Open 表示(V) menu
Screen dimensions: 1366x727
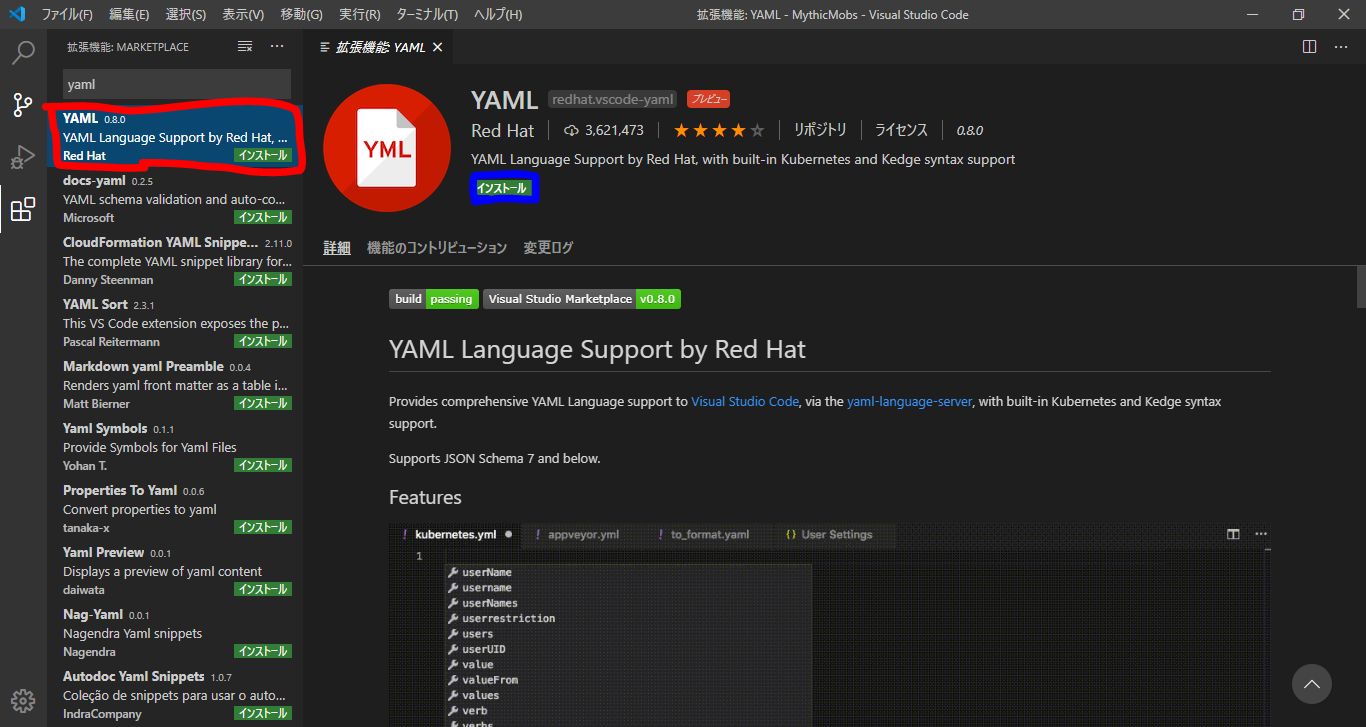[243, 15]
